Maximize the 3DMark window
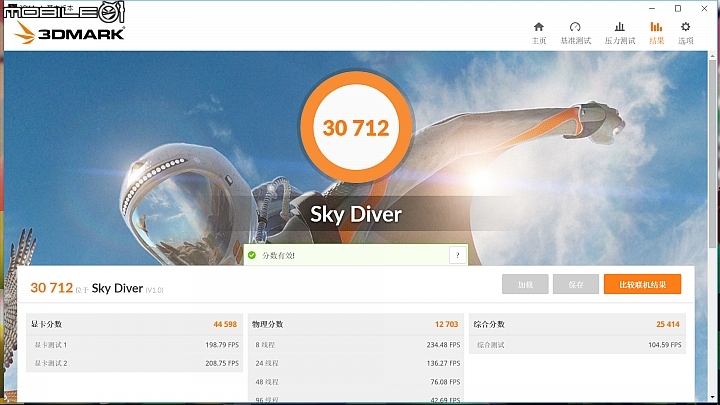Viewport: 720px width, 405px height. [678, 9]
